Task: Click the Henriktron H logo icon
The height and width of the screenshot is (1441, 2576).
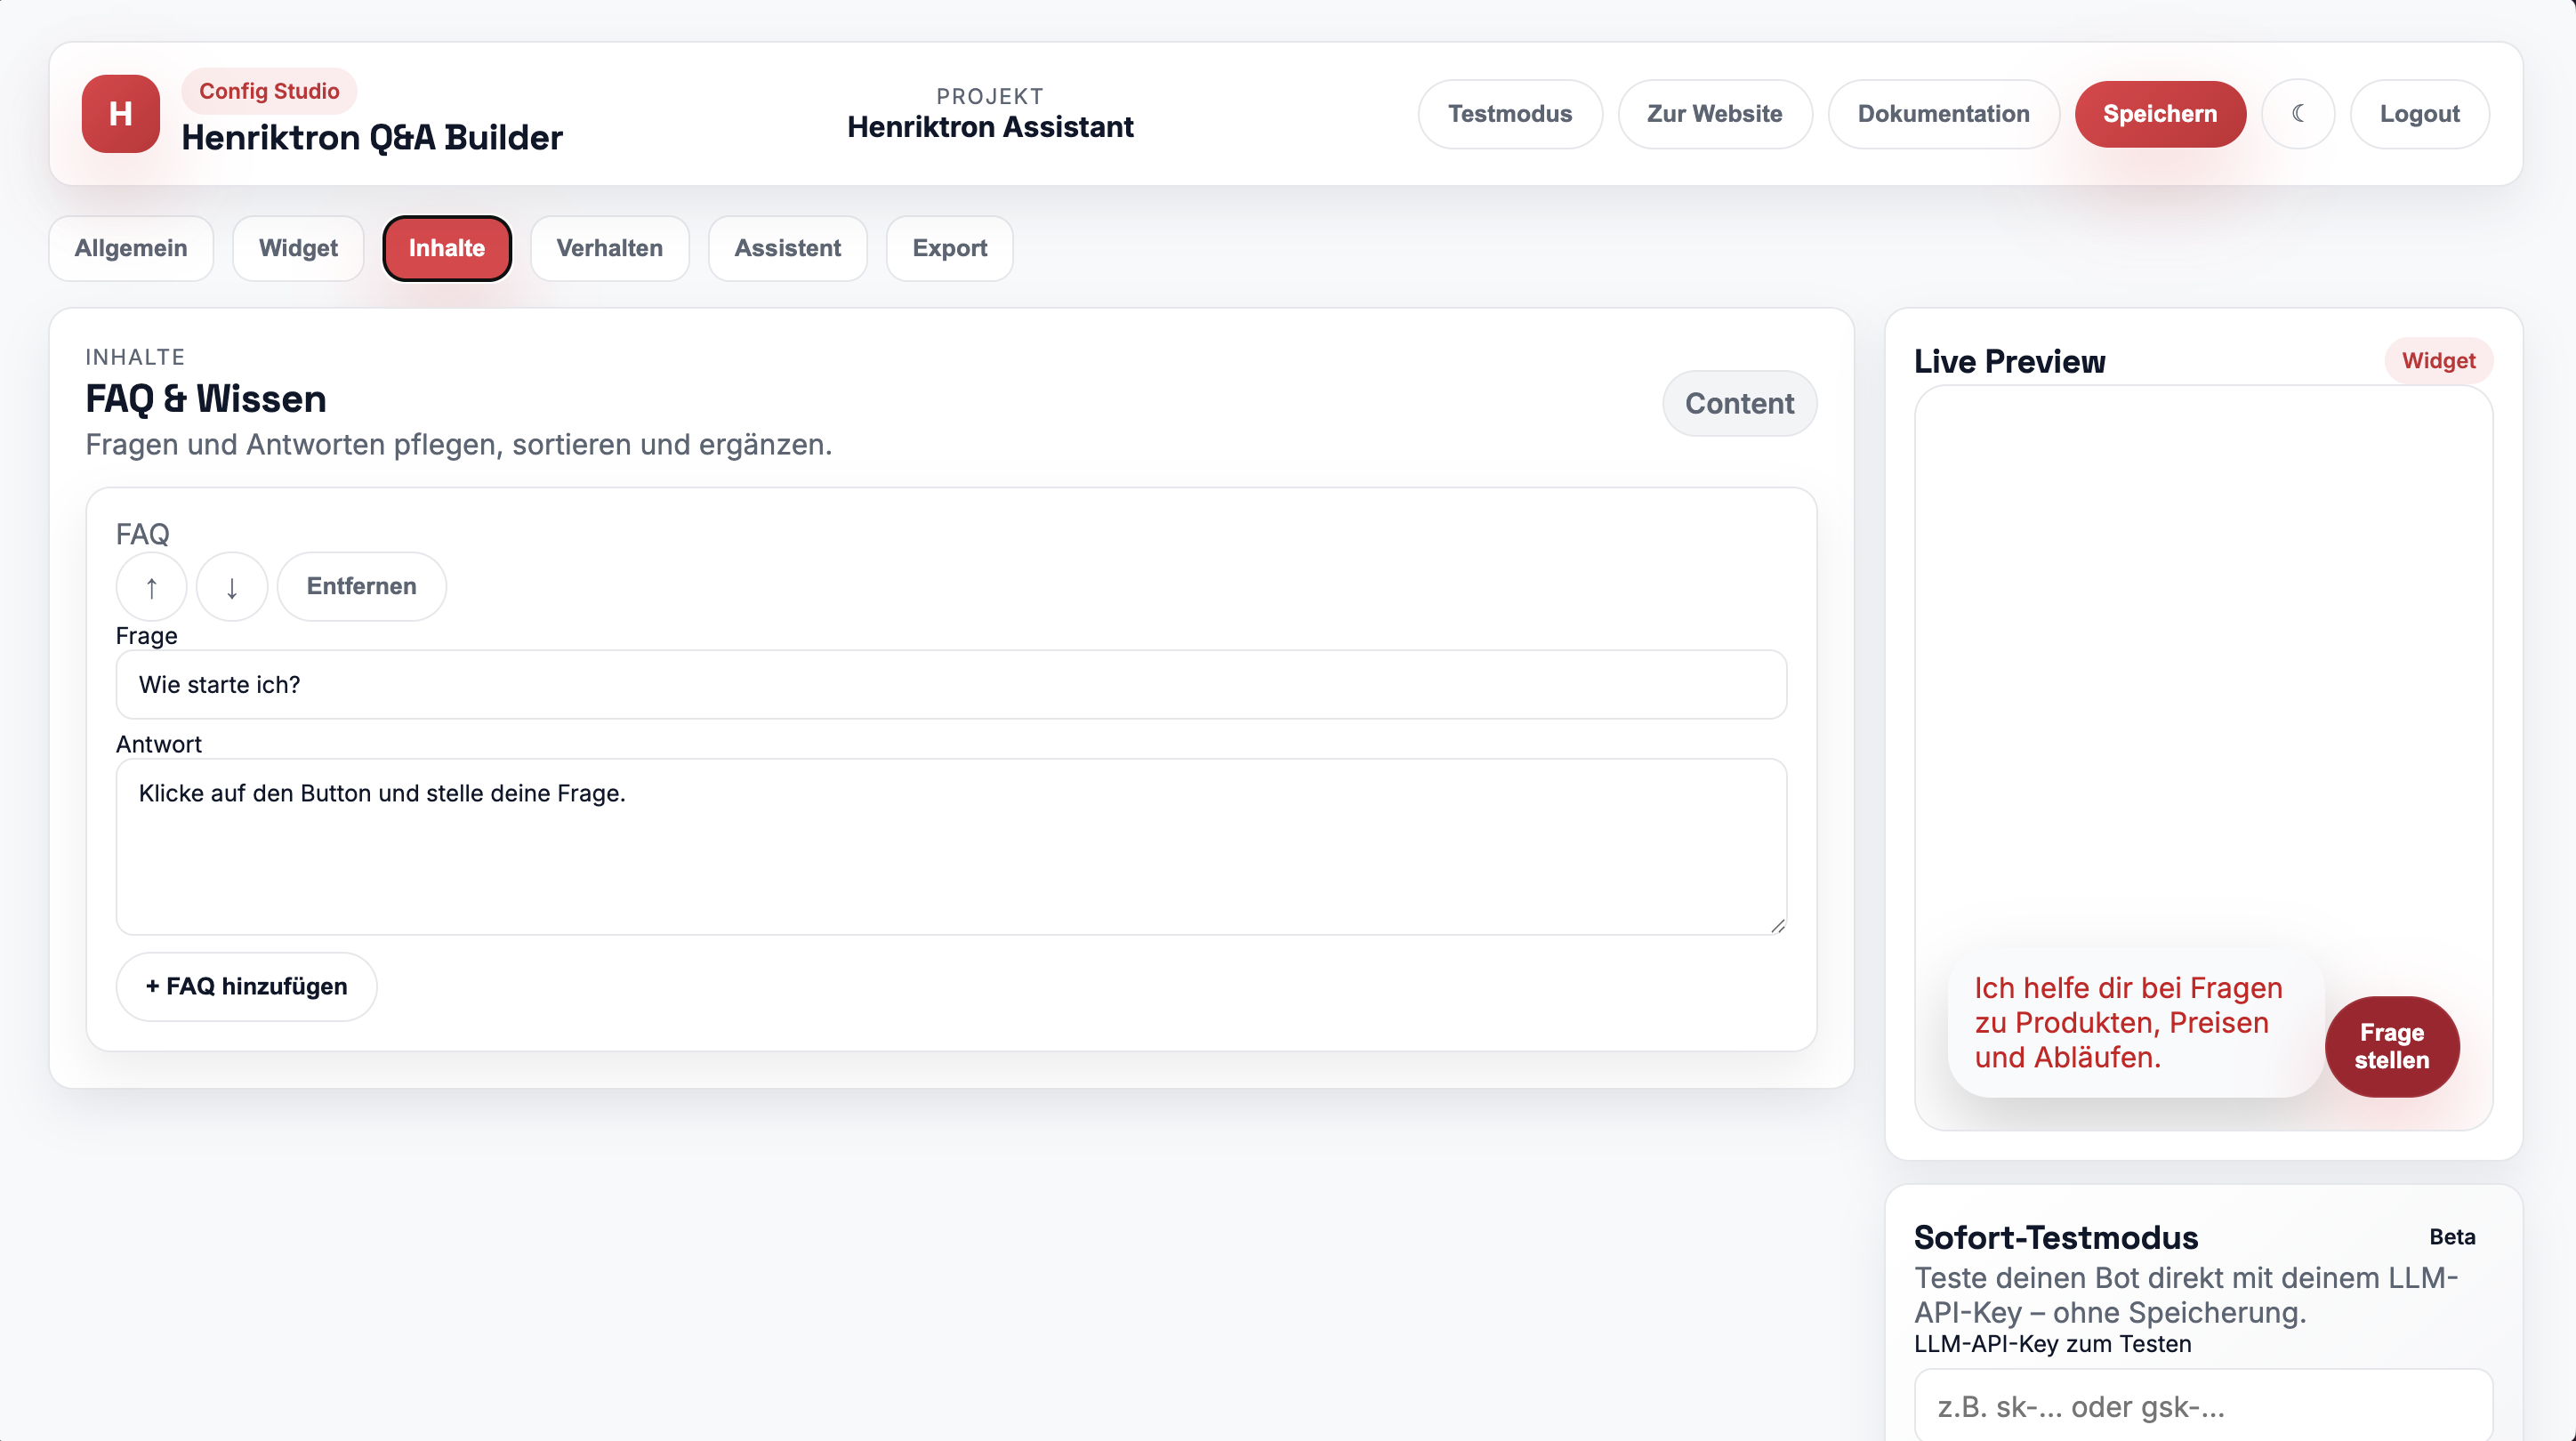Action: coord(119,114)
